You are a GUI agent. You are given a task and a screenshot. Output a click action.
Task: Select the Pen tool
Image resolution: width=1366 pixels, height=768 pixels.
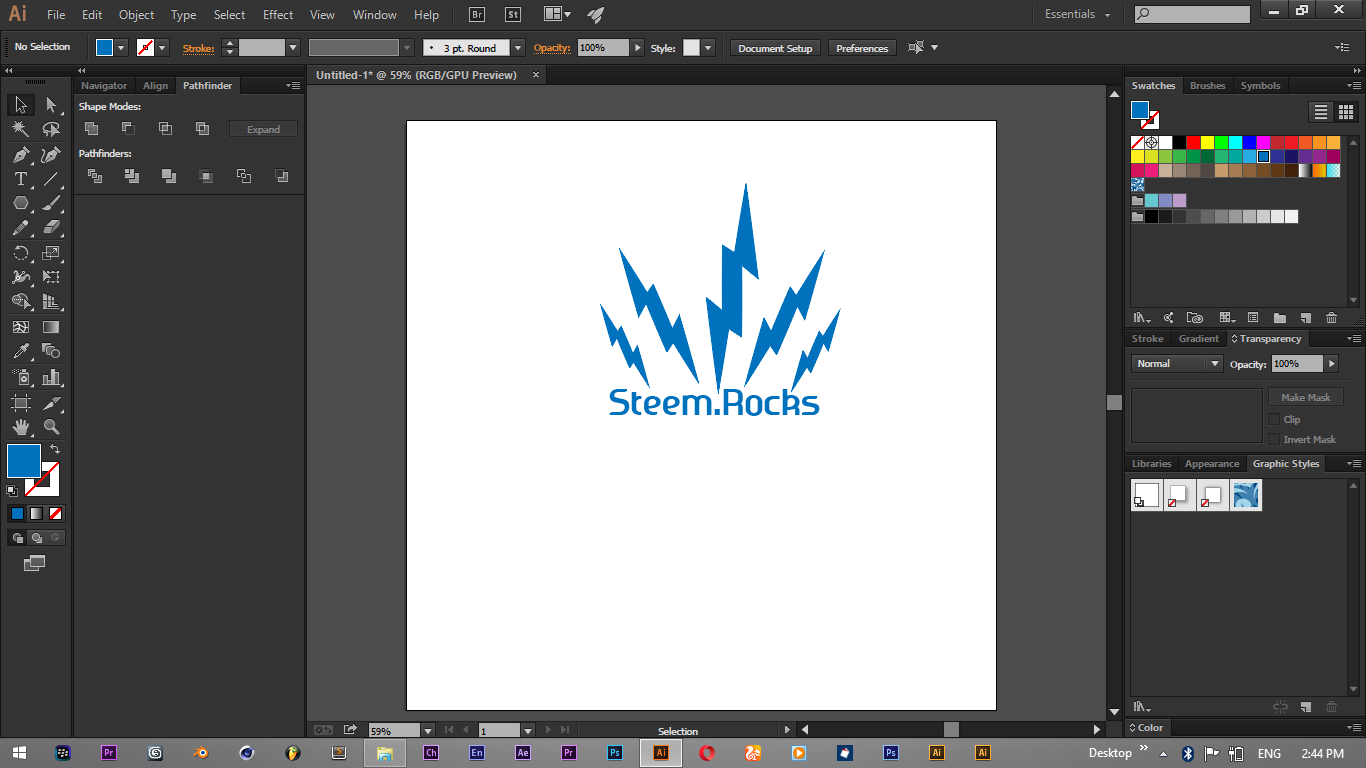click(x=20, y=155)
